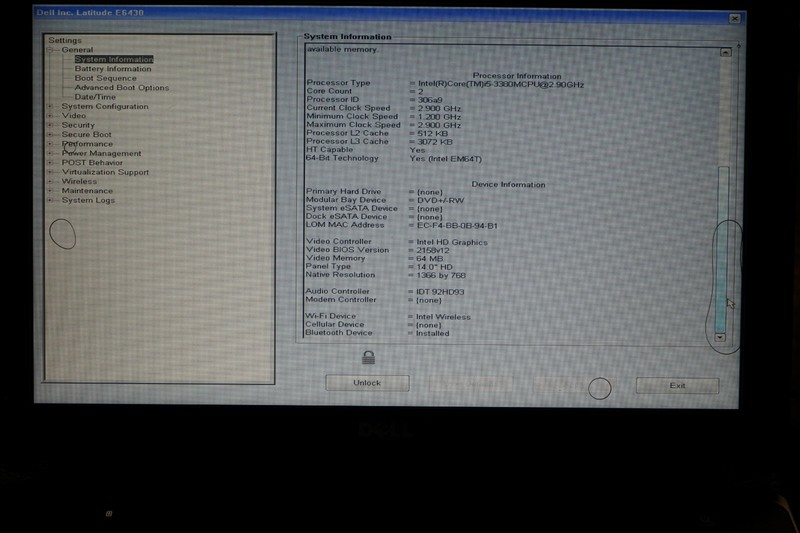Image resolution: width=800 pixels, height=533 pixels.
Task: Click the scroll down arrow
Action: point(720,337)
